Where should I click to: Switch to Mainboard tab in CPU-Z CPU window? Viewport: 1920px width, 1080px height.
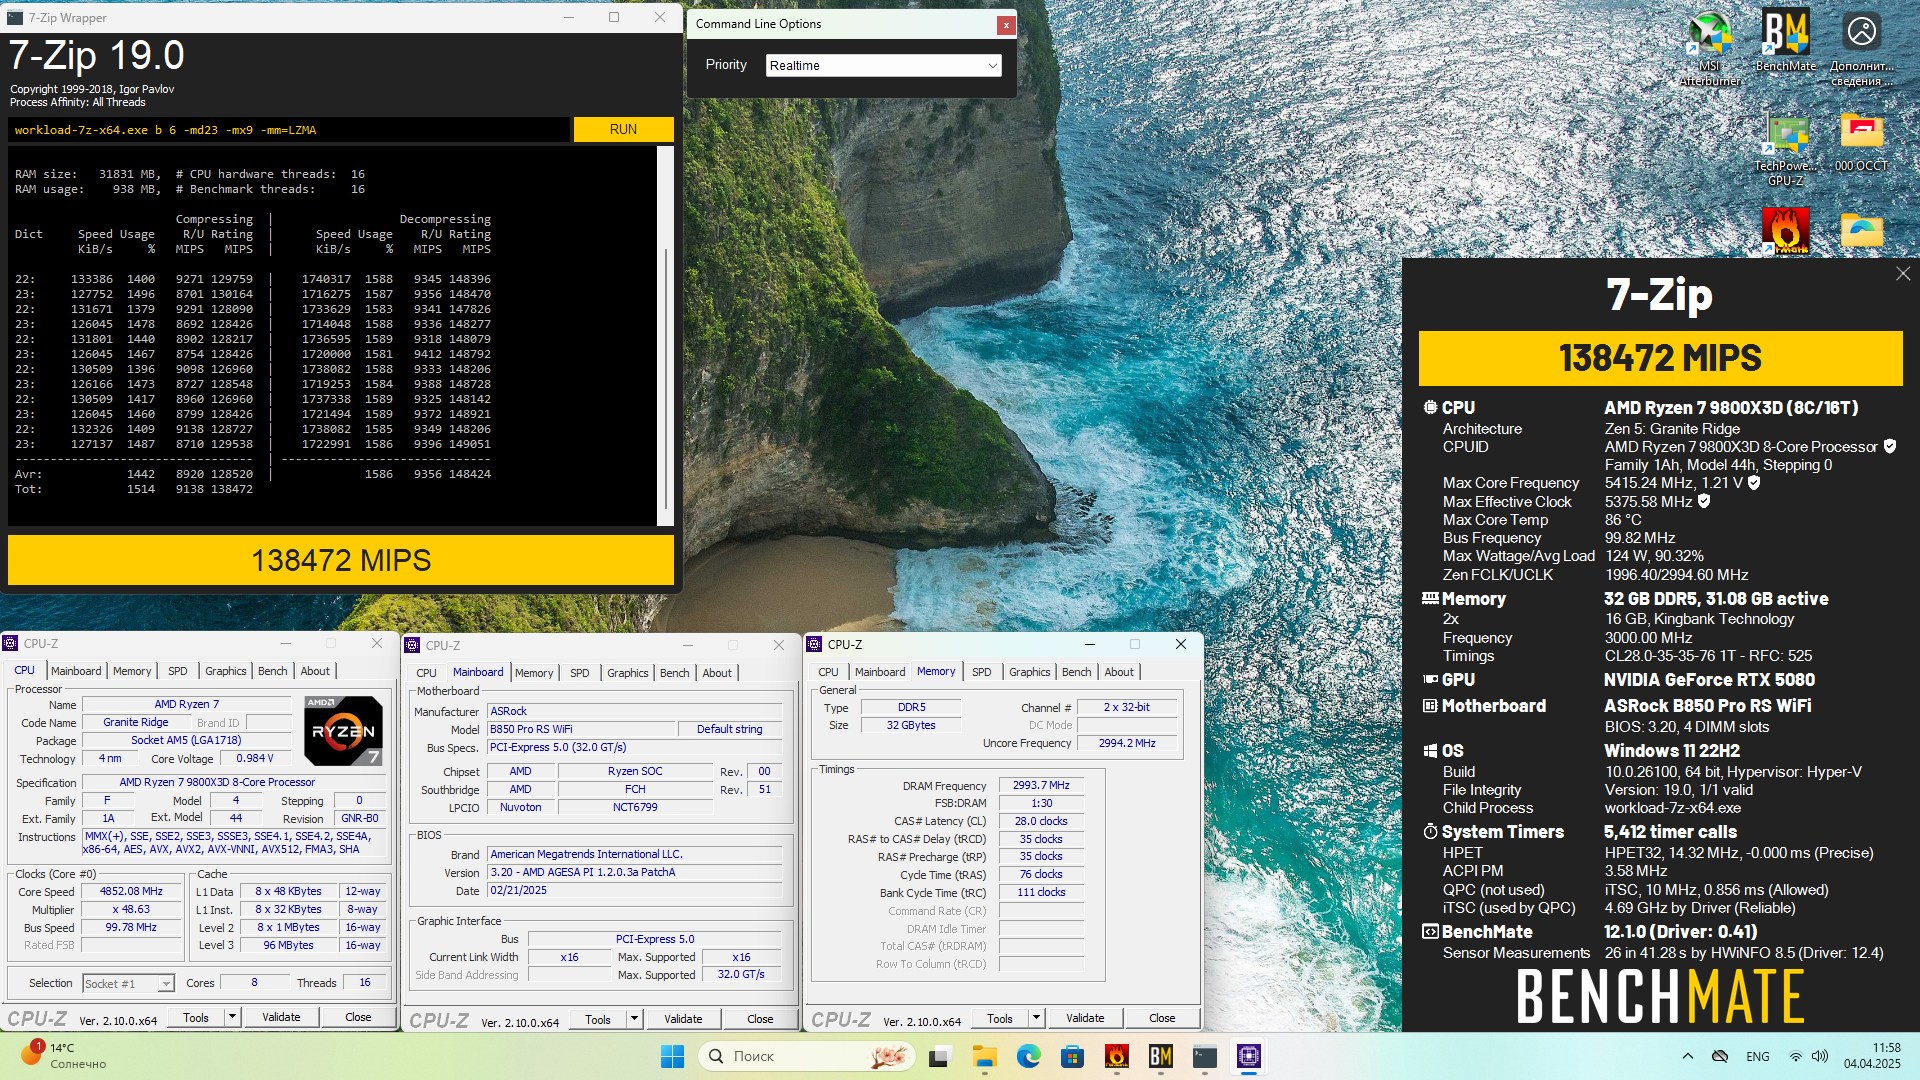click(x=76, y=671)
